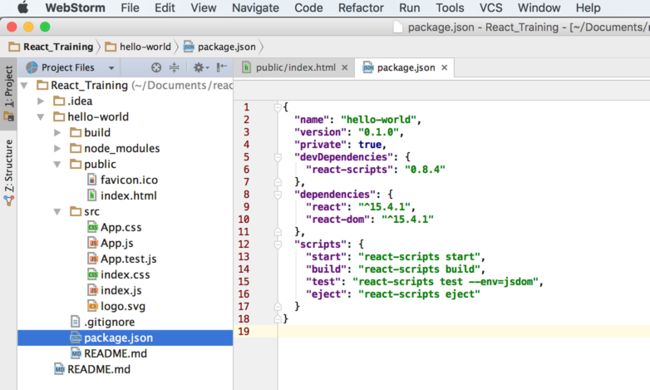The width and height of the screenshot is (650, 390).
Task: Expand the .idea folder
Action: [41, 101]
